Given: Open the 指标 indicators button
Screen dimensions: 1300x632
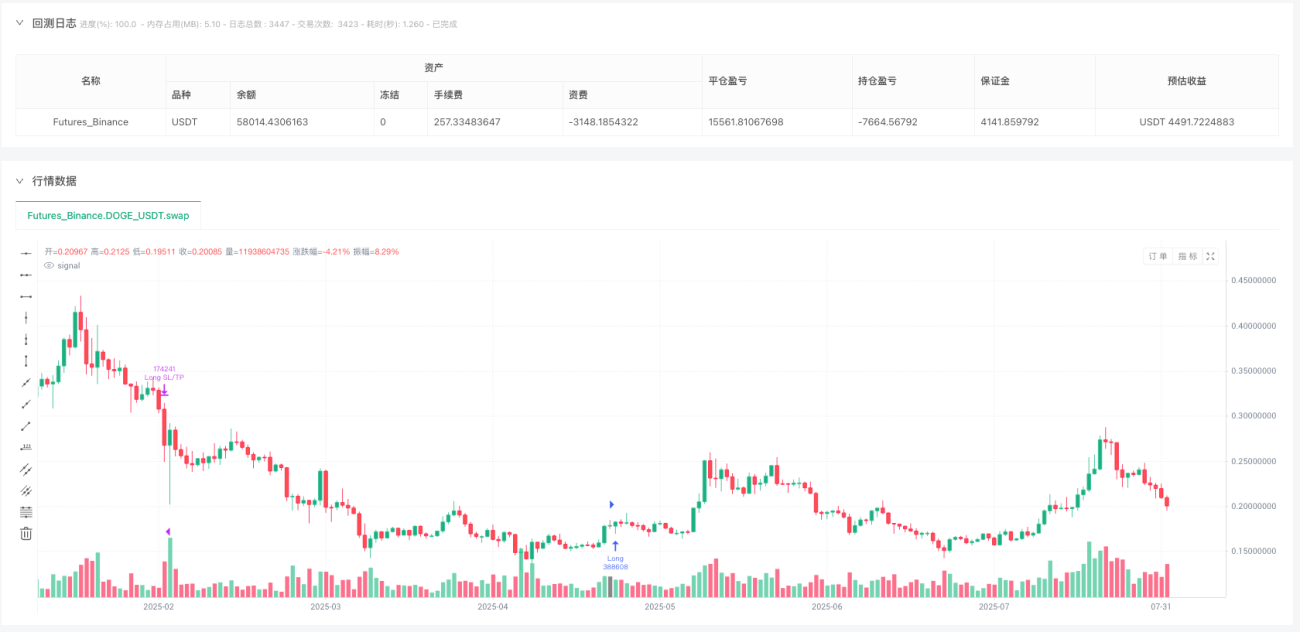Looking at the screenshot, I should tap(1186, 257).
